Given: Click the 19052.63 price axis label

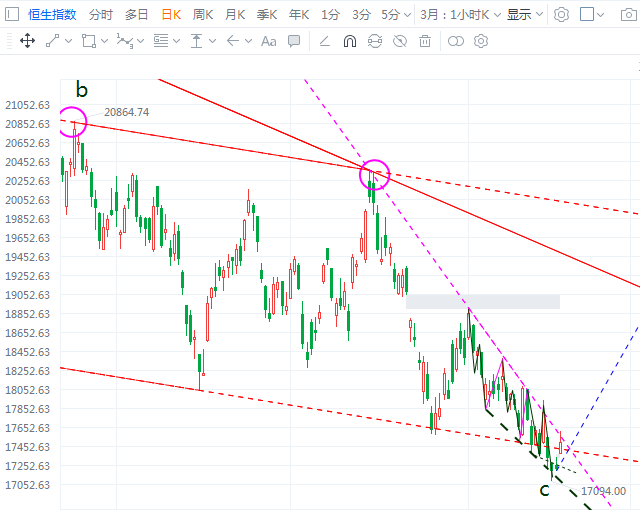Looking at the screenshot, I should 27,295.
